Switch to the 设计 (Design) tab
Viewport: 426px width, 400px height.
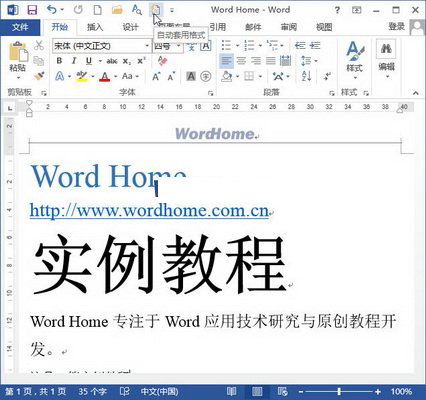(x=130, y=27)
